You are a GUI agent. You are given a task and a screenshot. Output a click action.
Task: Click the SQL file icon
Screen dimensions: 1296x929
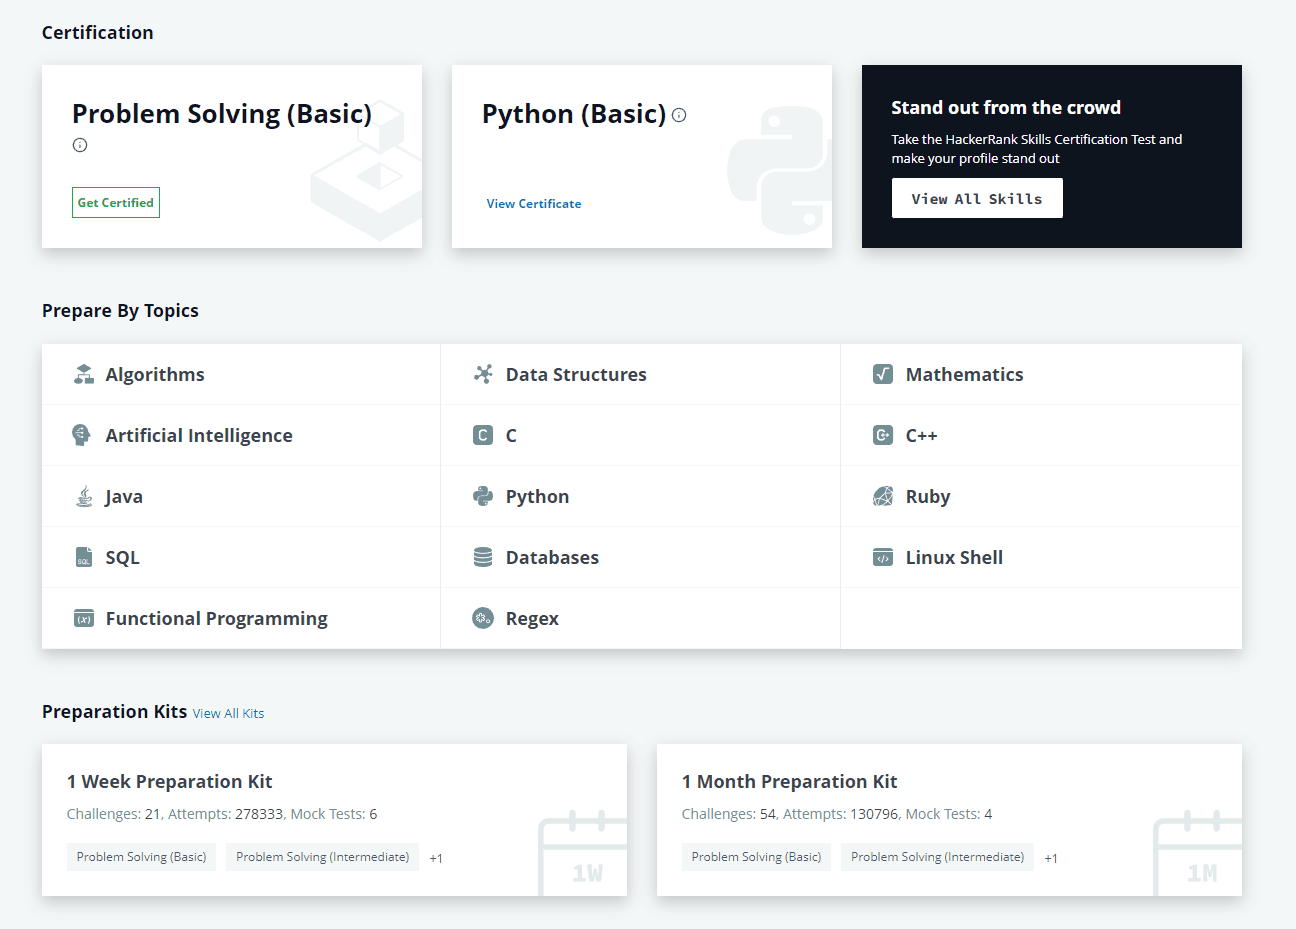(84, 557)
